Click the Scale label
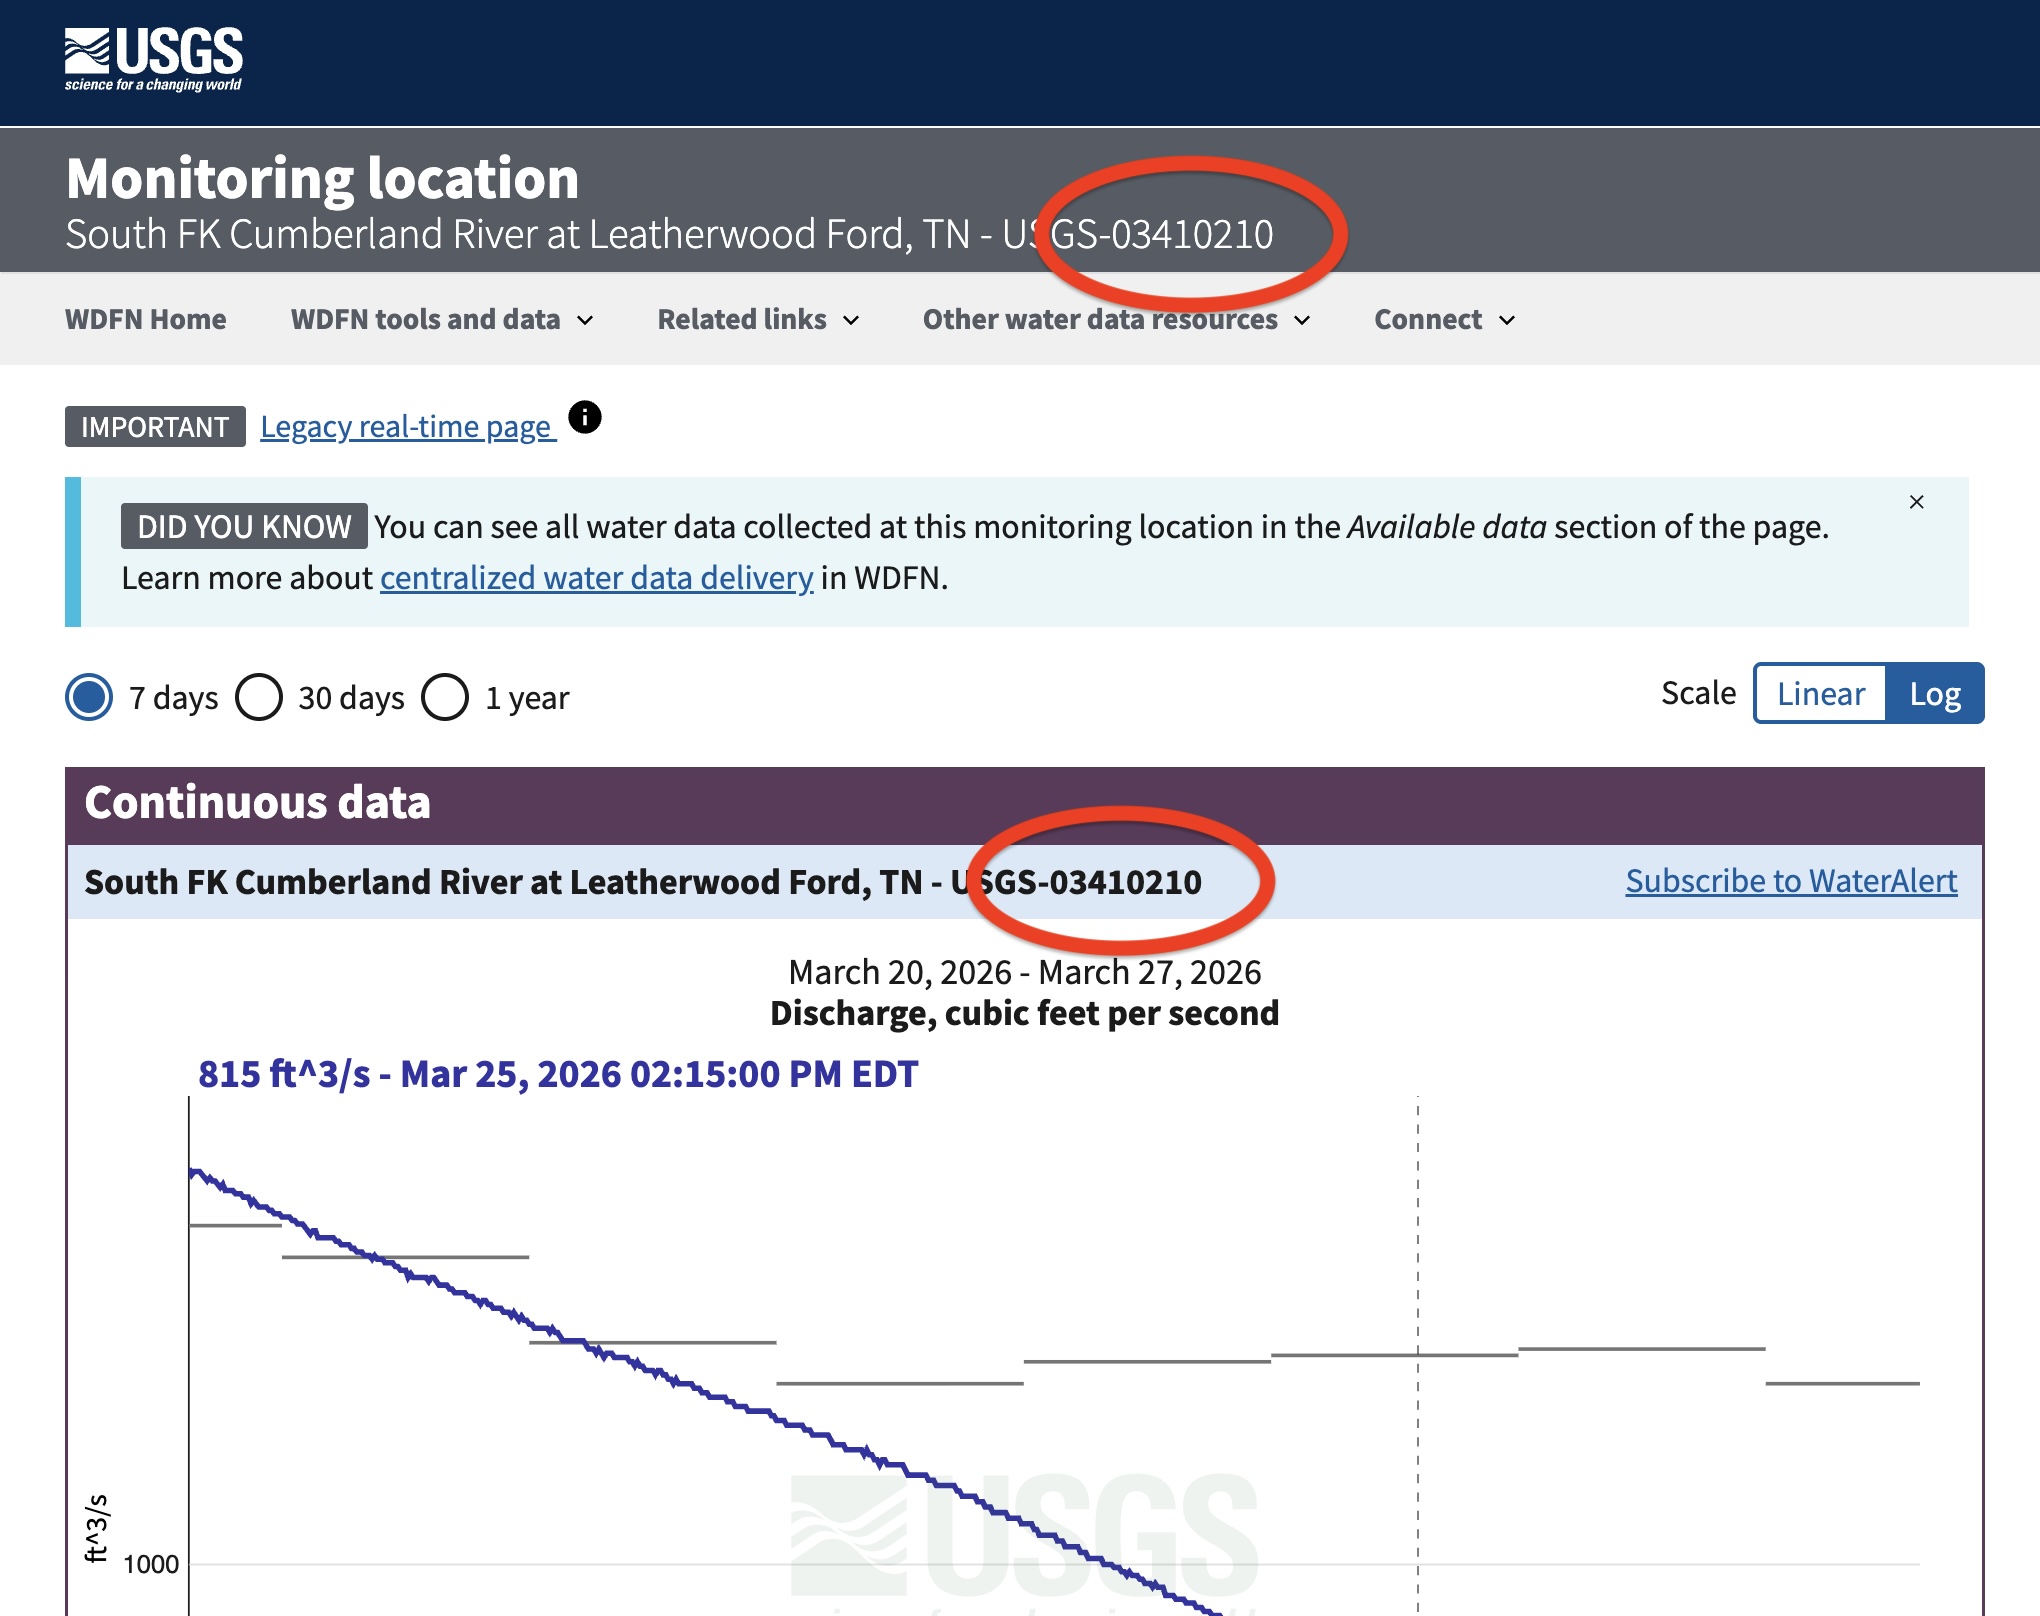2040x1616 pixels. tap(1697, 693)
